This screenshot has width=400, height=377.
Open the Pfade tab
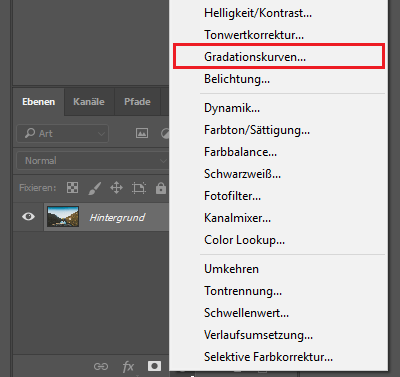pos(137,102)
